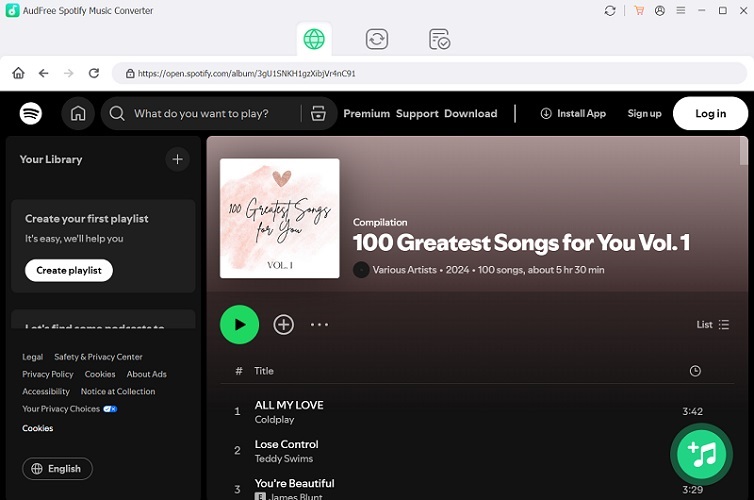Play the album with green play button
The image size is (754, 500).
[x=239, y=325]
